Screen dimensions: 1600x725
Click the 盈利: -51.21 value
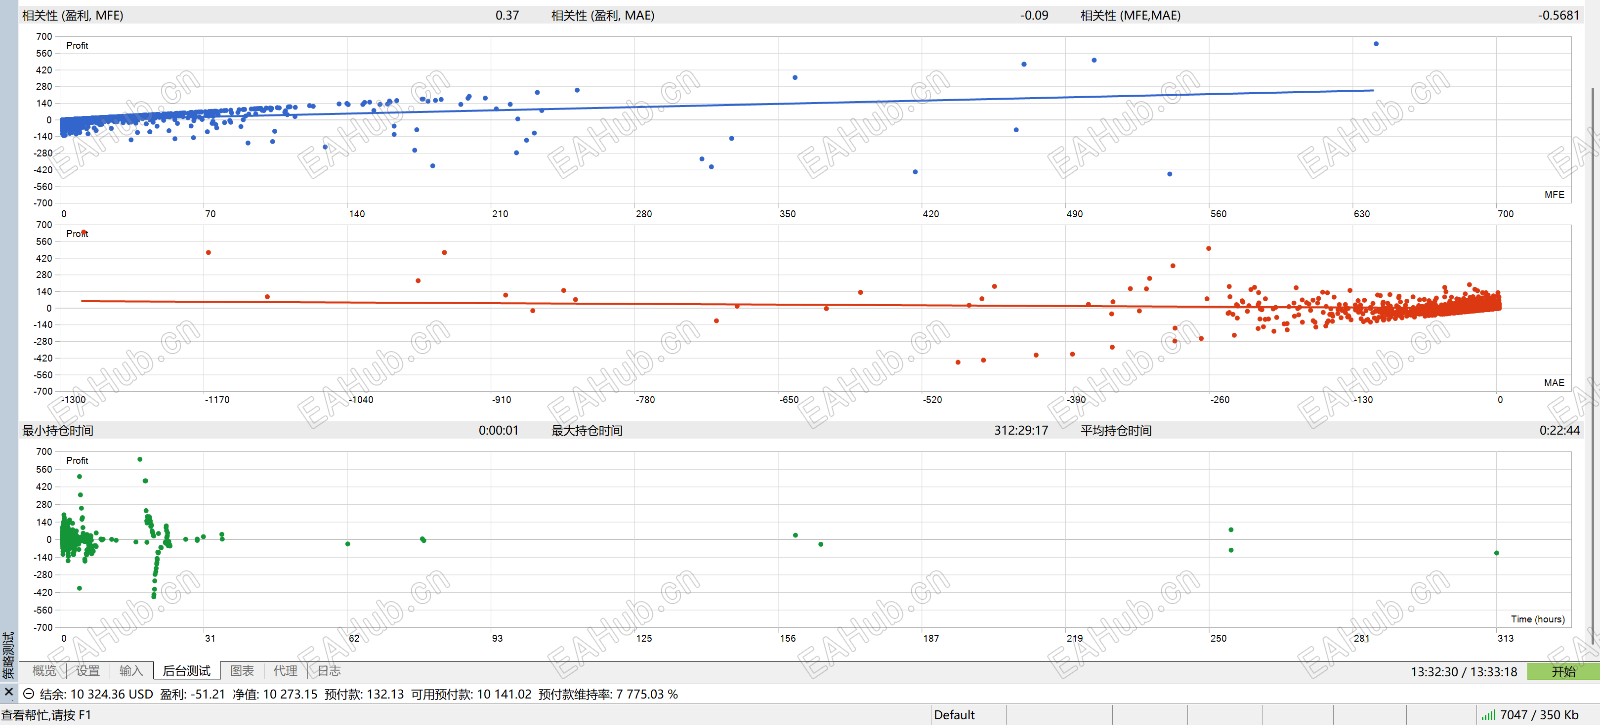tap(192, 694)
